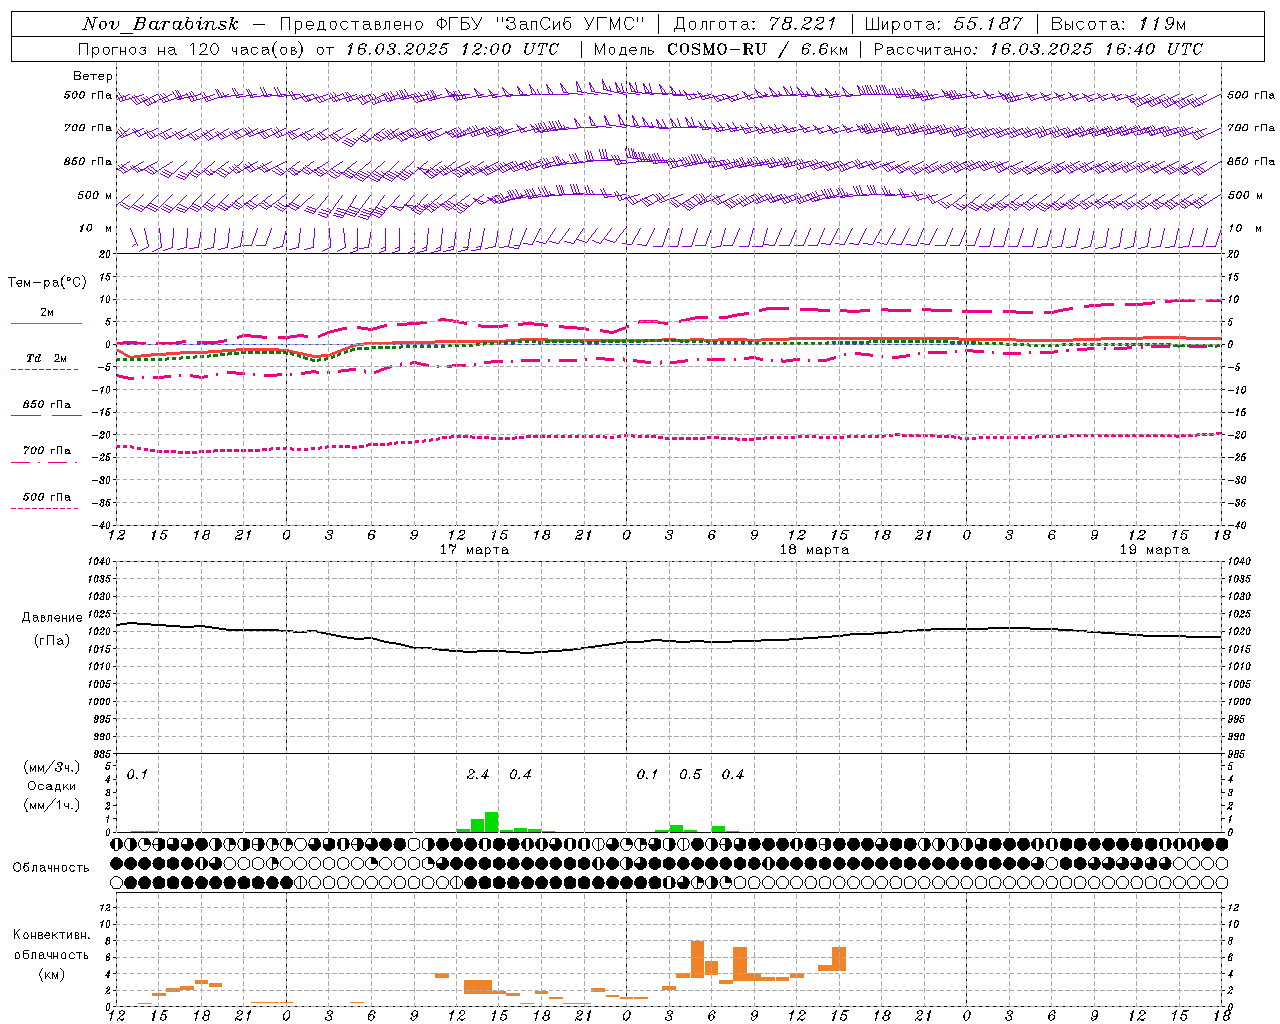Click the Долгота: 78.221 value
Image resolution: width=1280 pixels, height=1024 pixels.
(755, 24)
